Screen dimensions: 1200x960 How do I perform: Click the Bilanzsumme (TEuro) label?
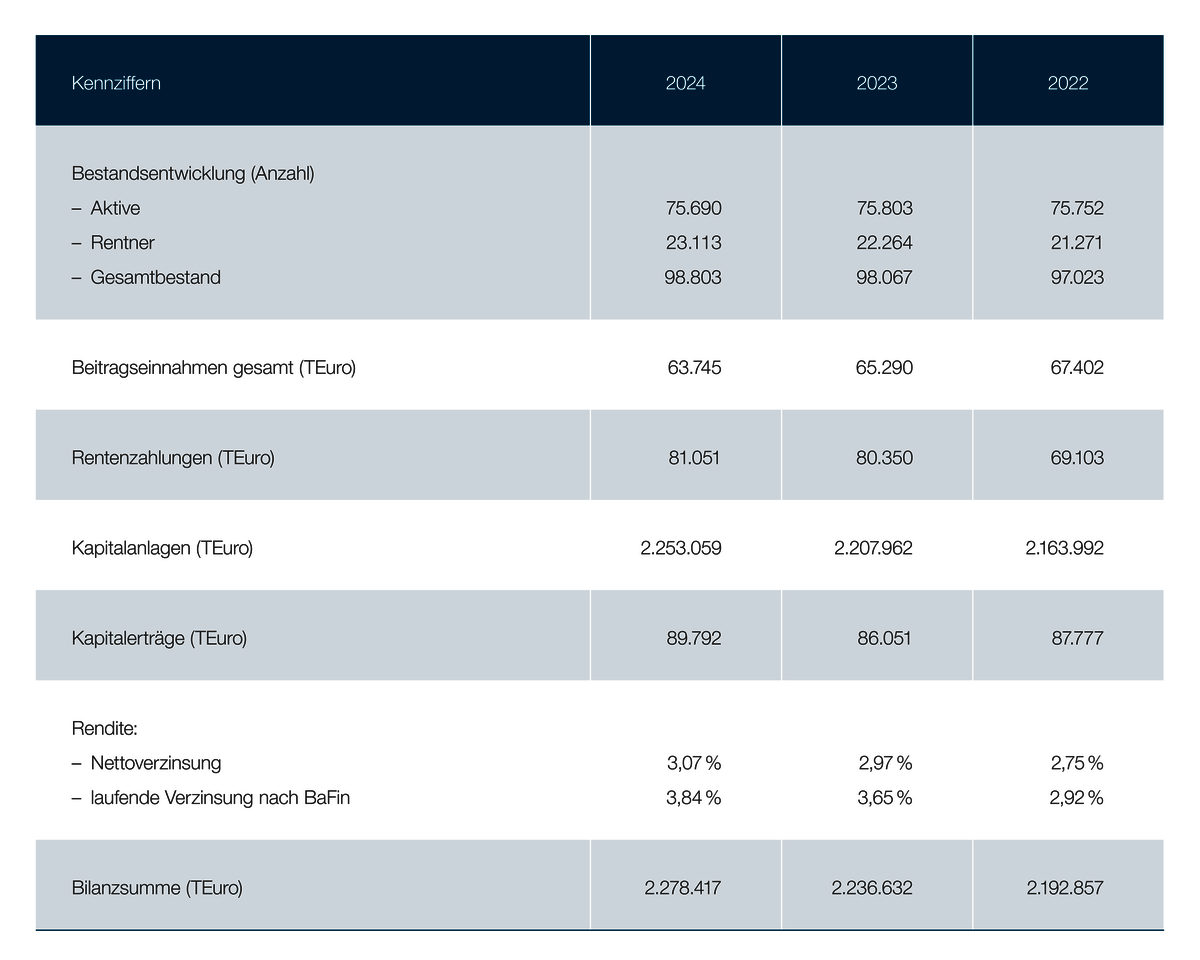coord(157,887)
